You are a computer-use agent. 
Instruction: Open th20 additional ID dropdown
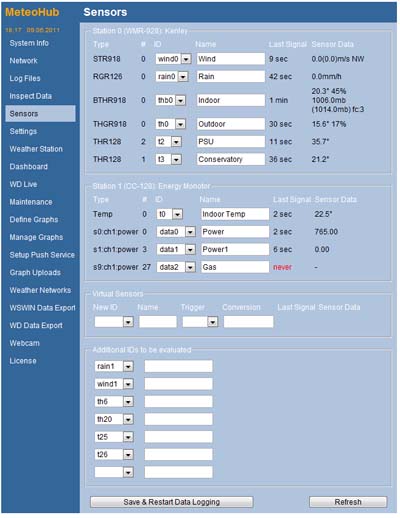coord(114,420)
